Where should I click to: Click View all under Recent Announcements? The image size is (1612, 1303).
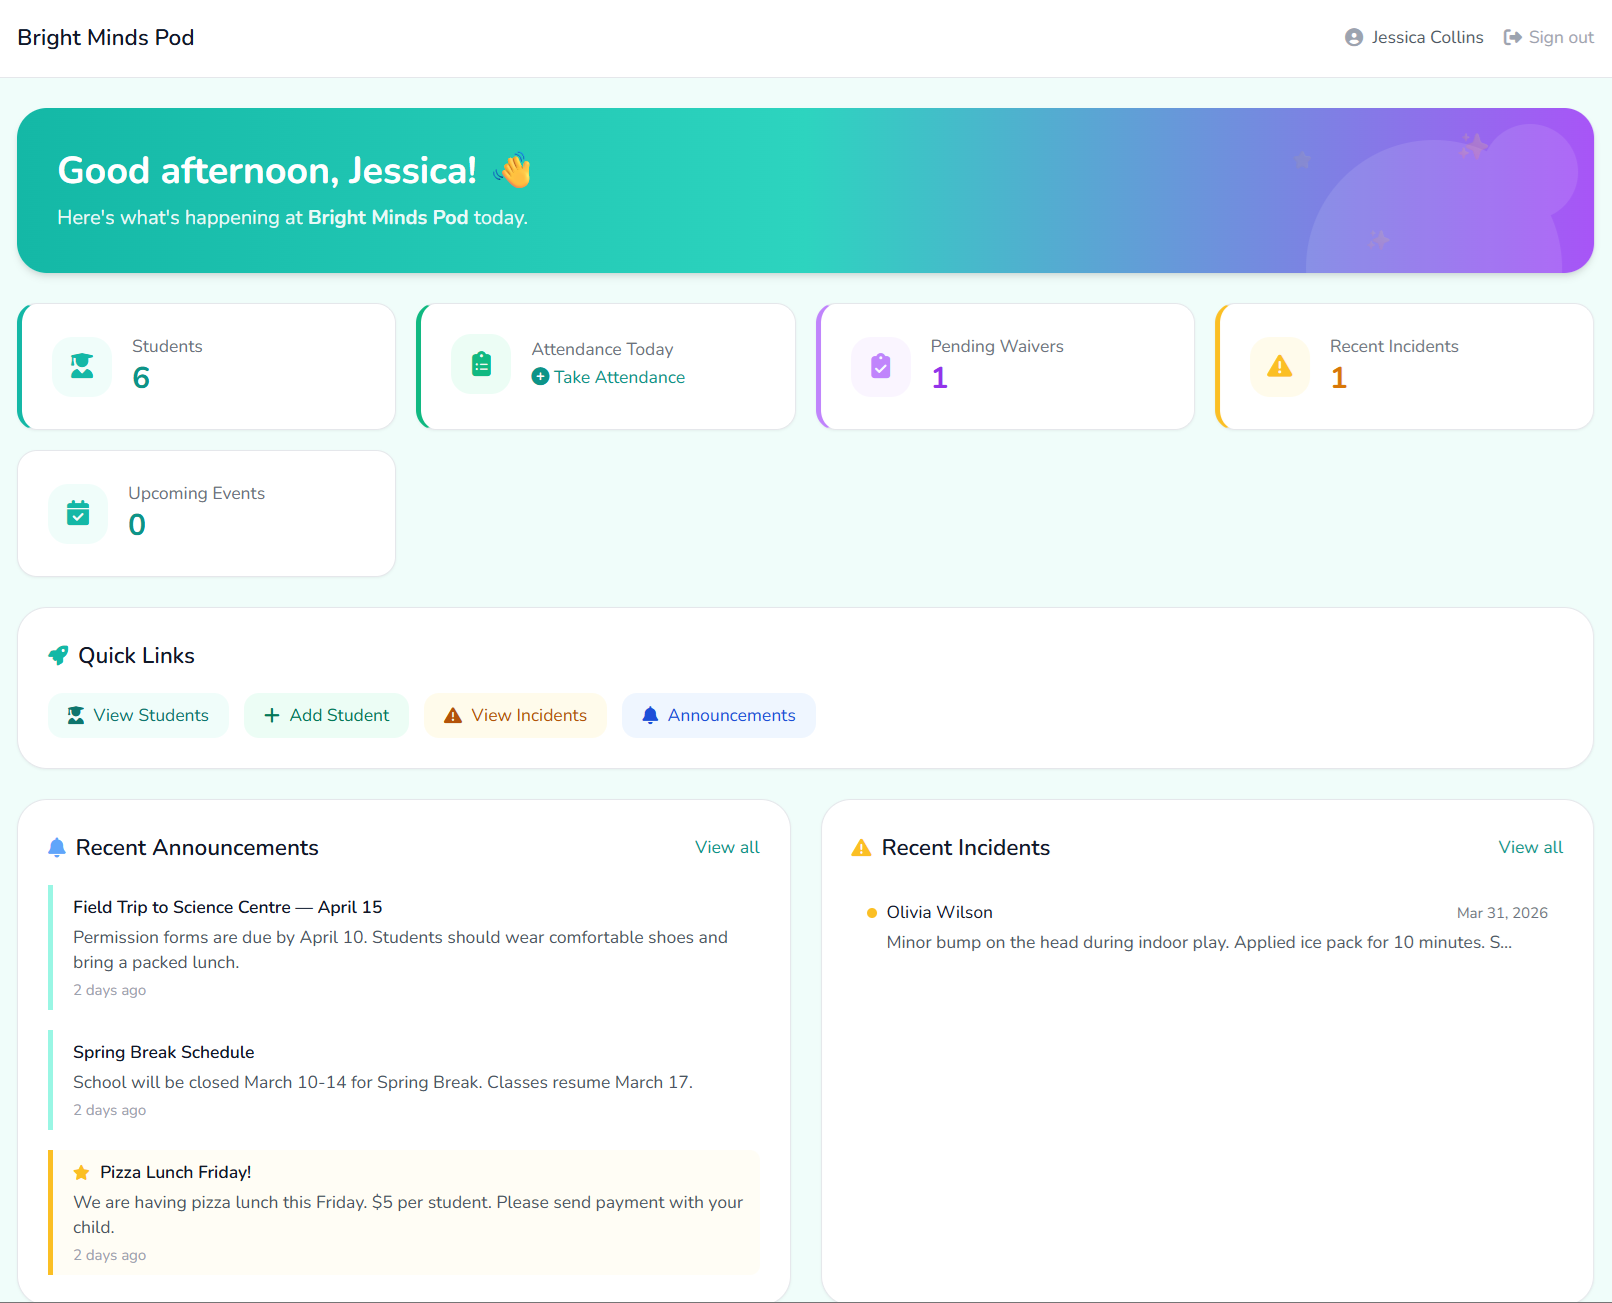pyautogui.click(x=726, y=847)
